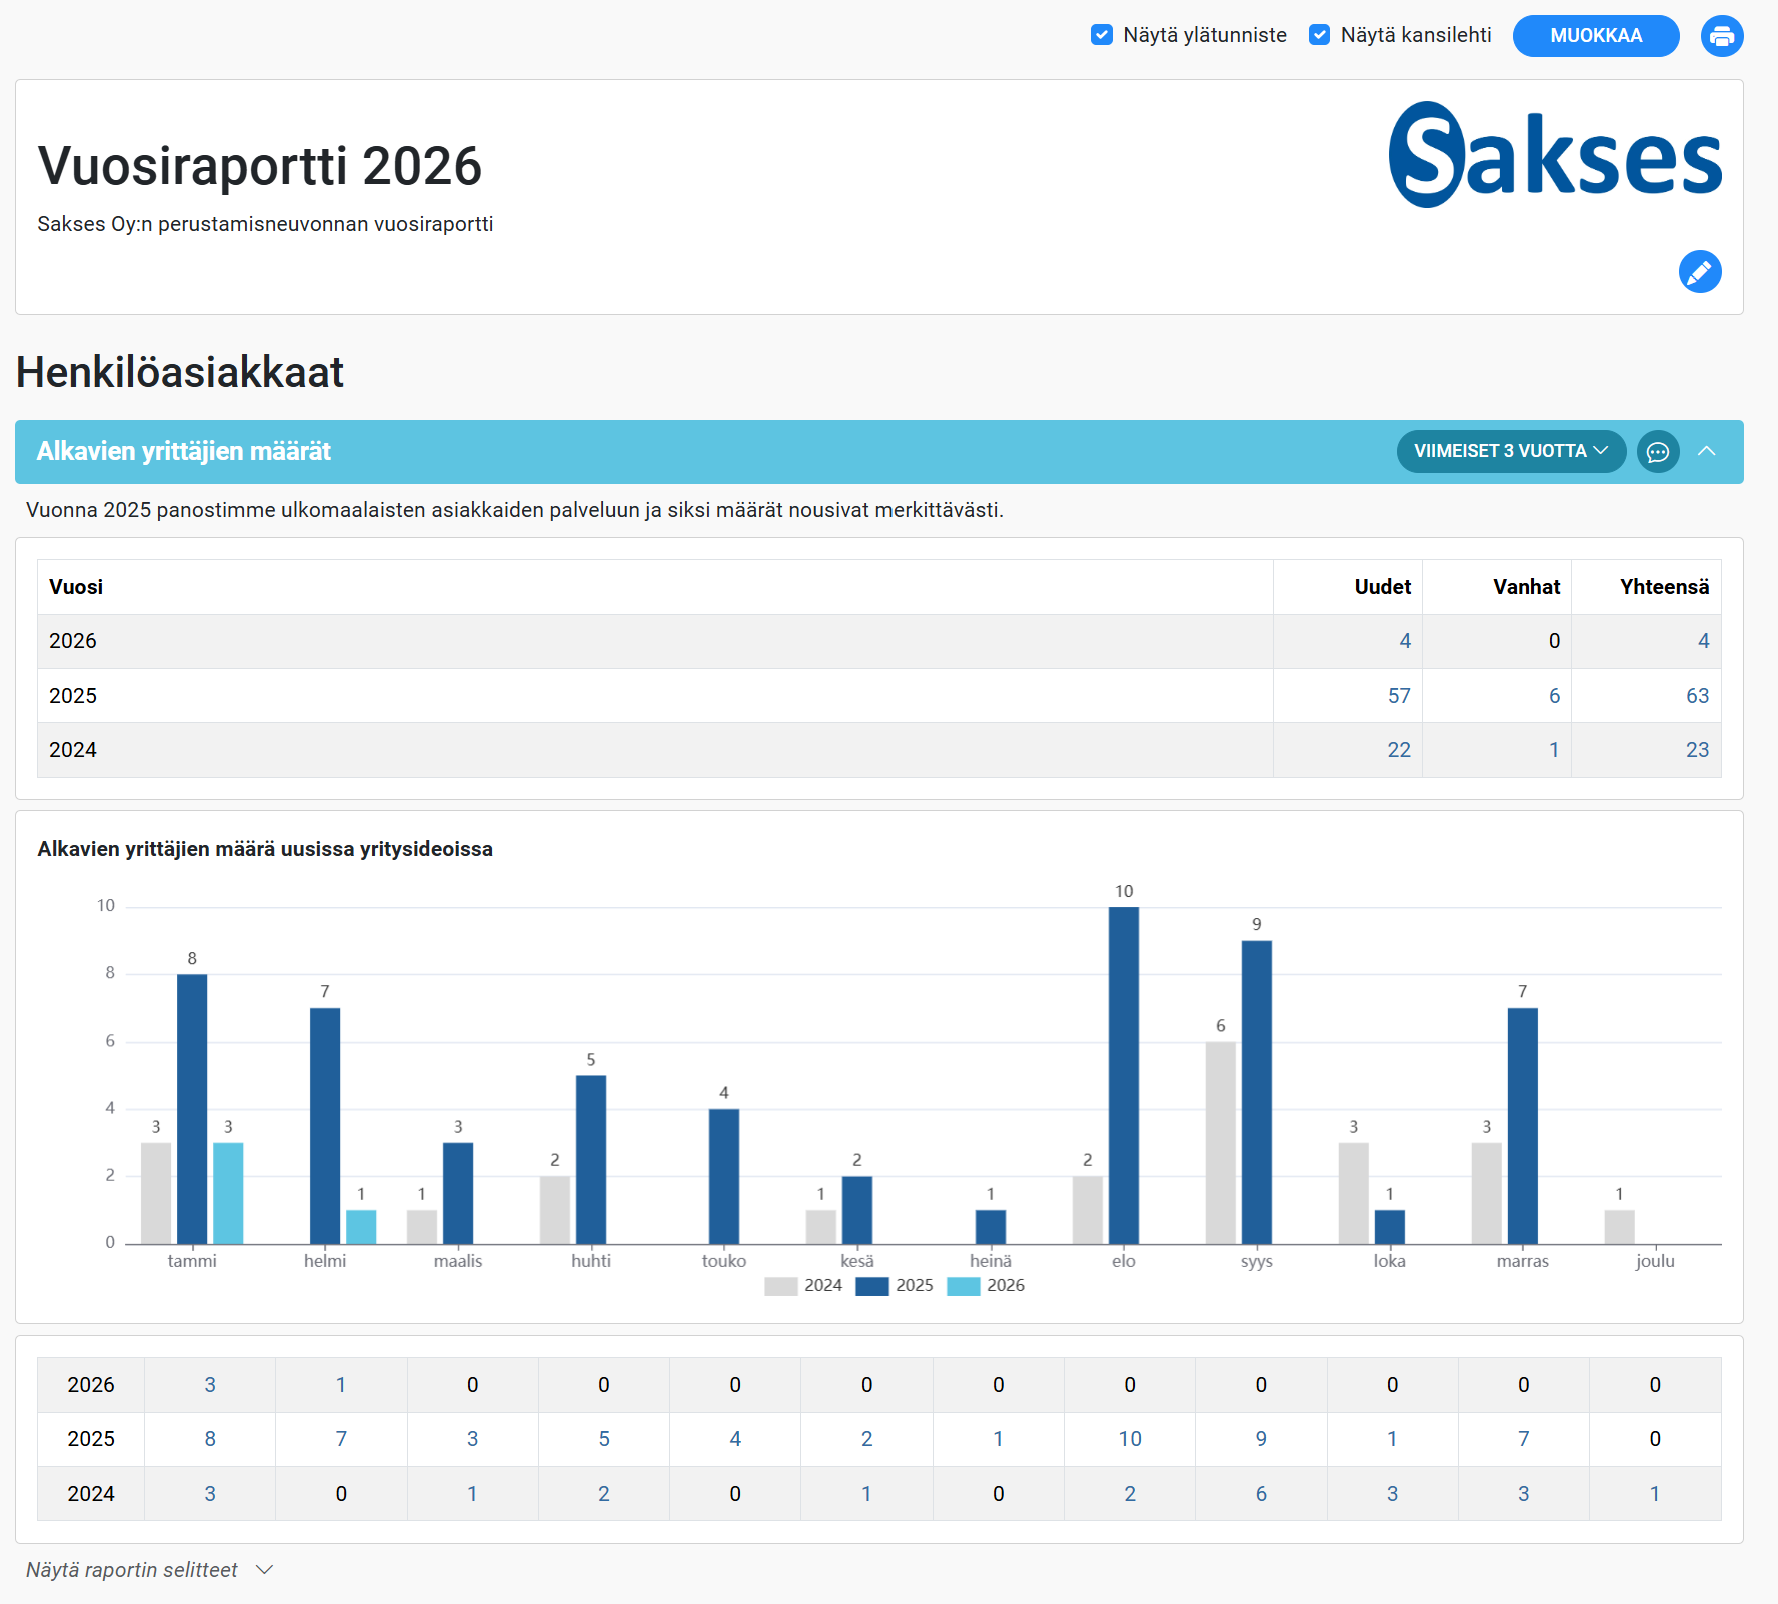Open 2024 Yhteensä value 23
Viewport: 1778px width, 1604px height.
point(1697,750)
